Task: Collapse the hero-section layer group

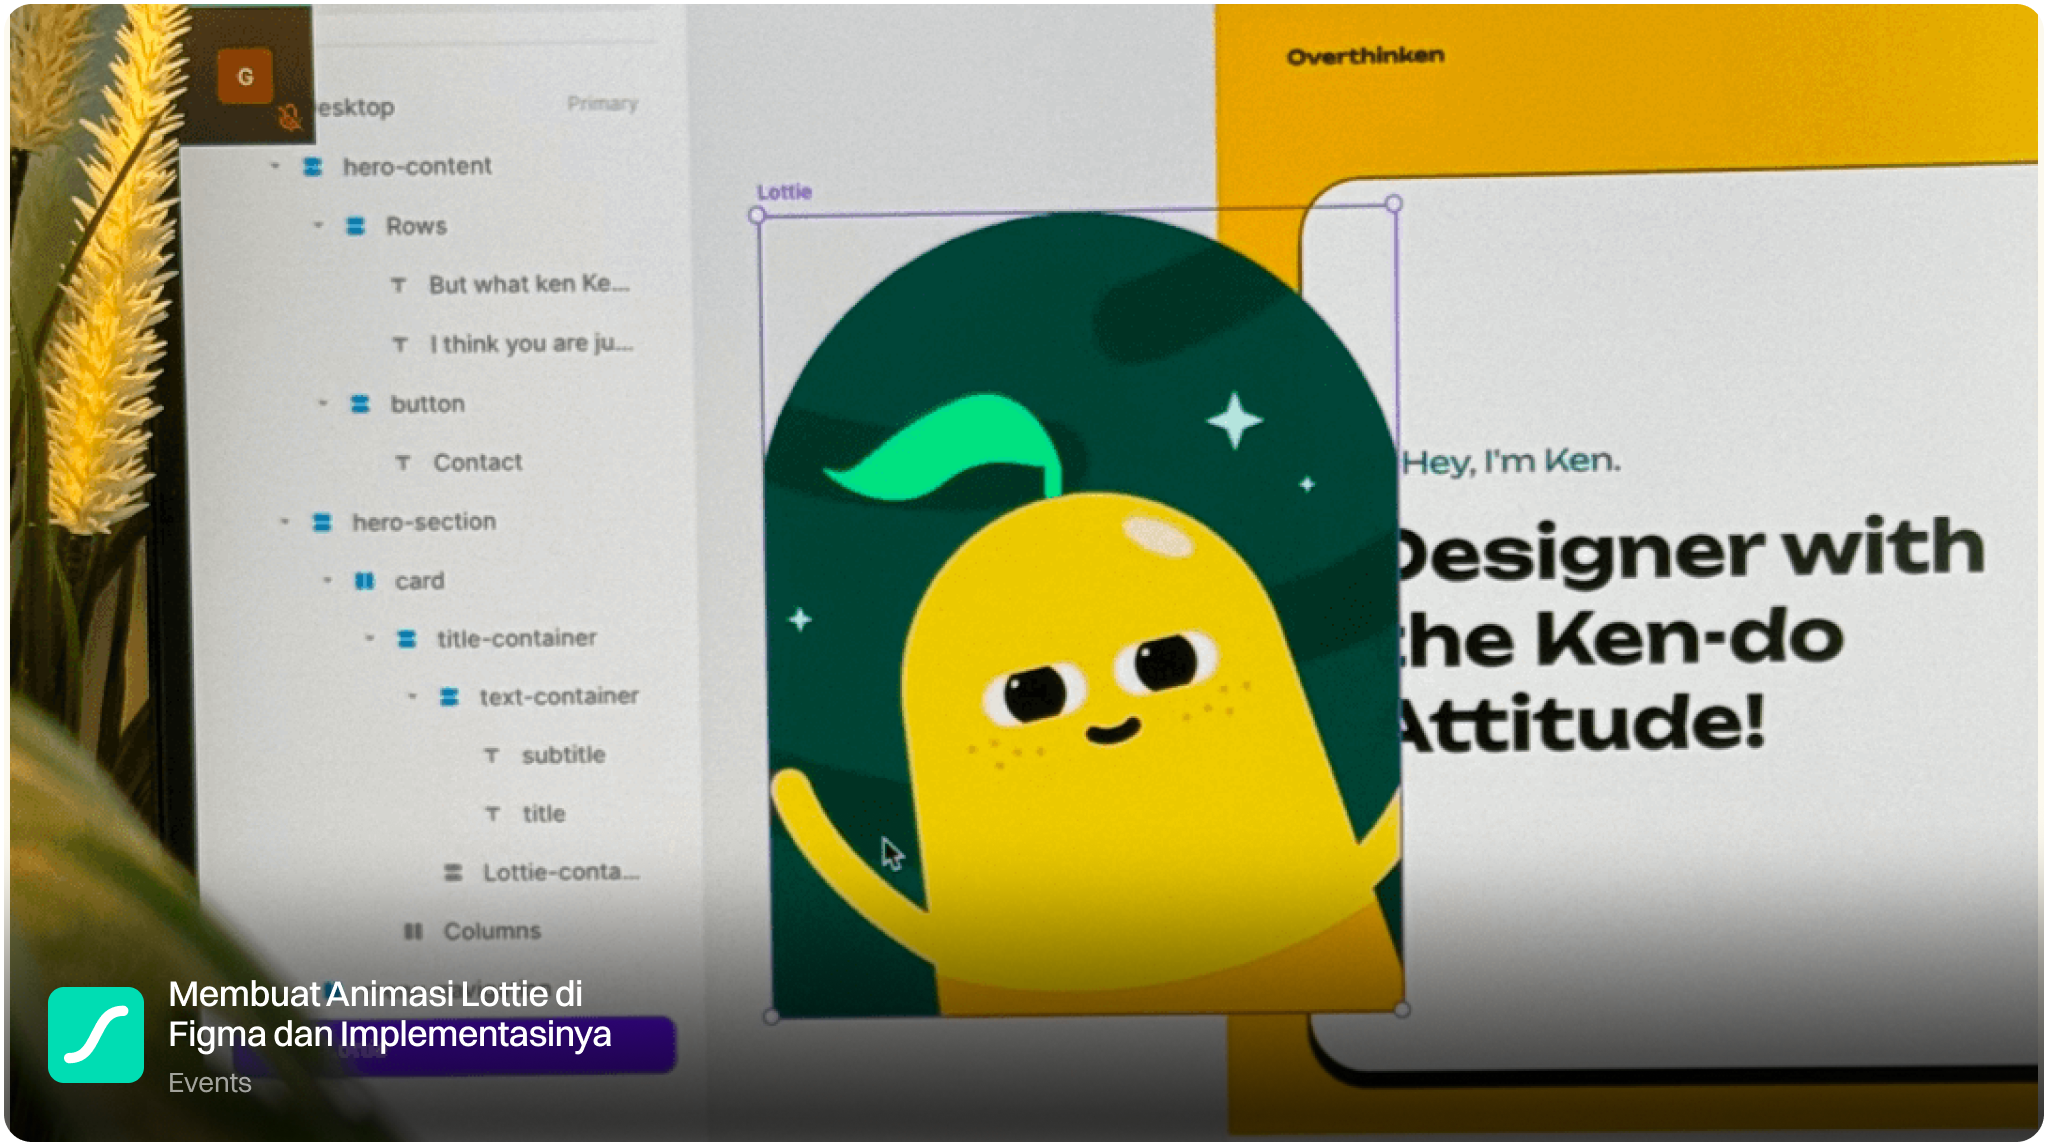Action: click(285, 522)
